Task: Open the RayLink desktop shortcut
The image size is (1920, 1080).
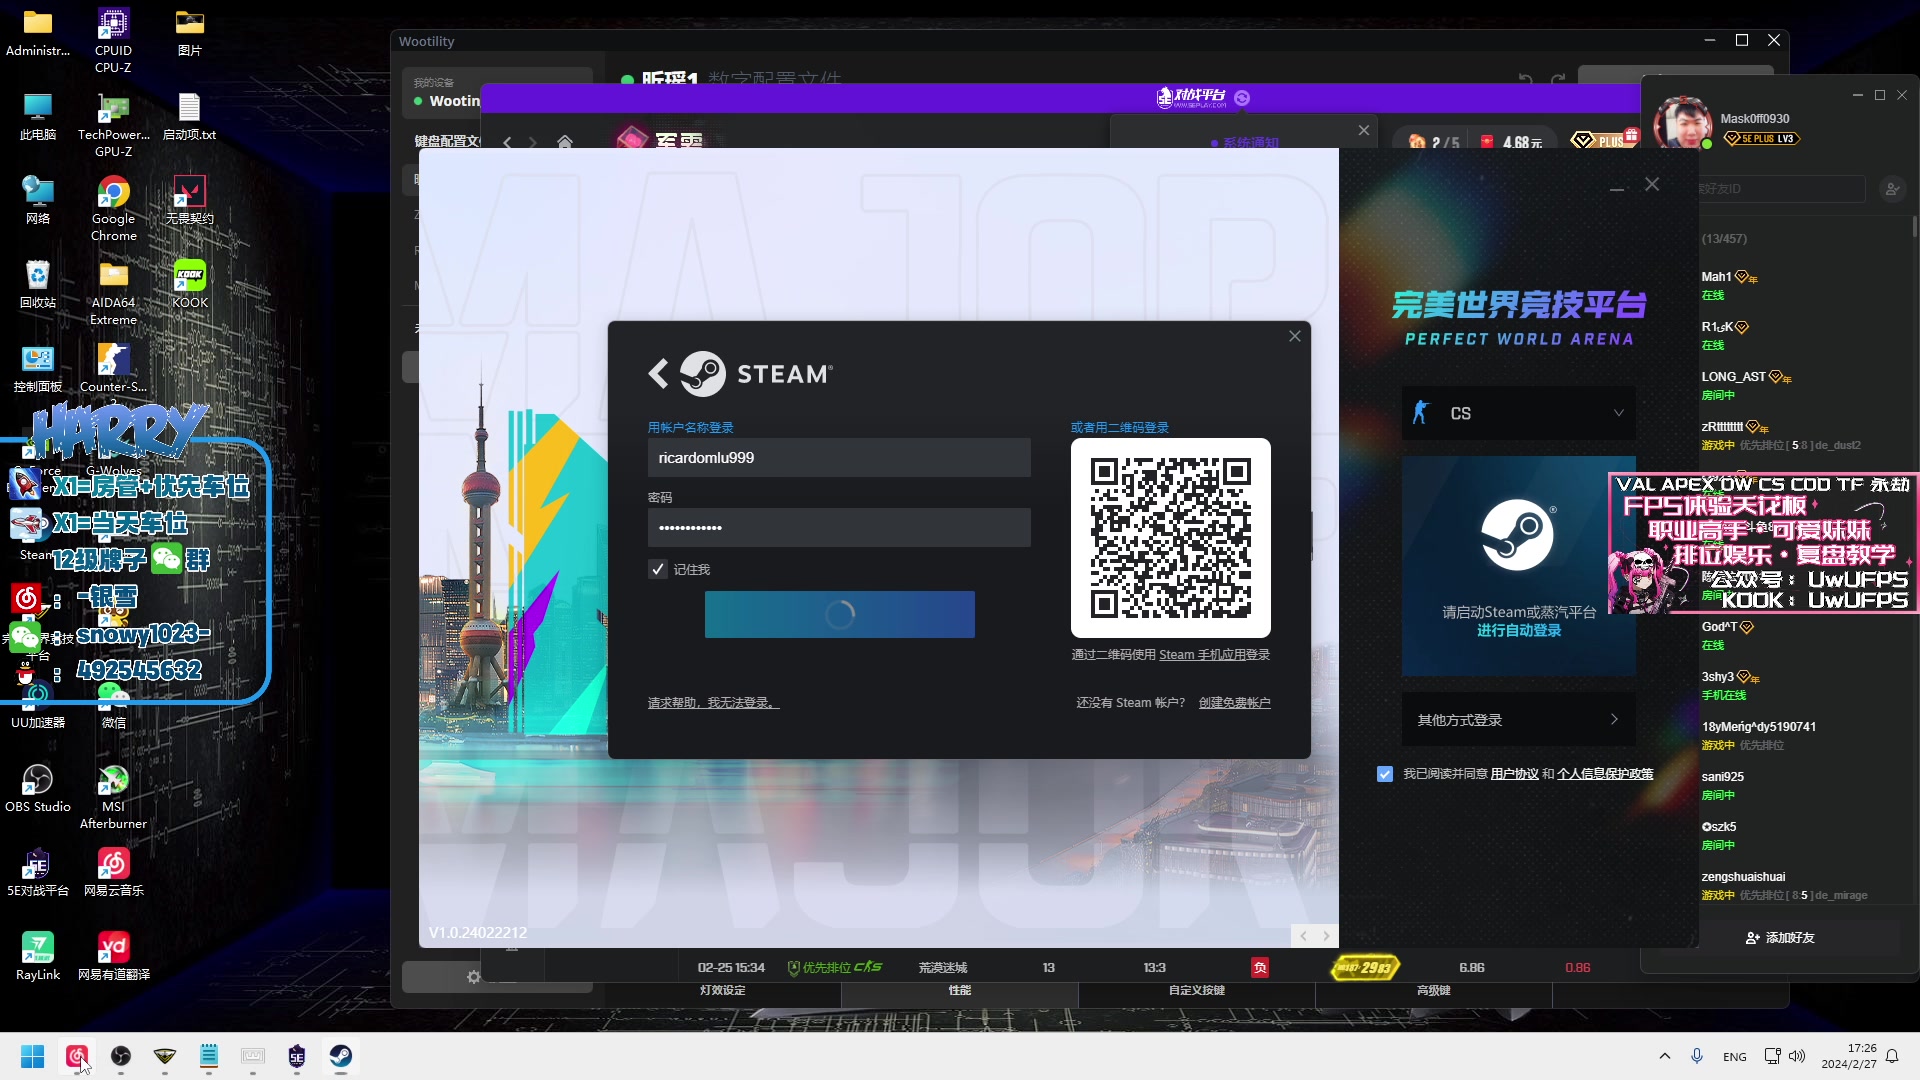Action: pos(38,956)
